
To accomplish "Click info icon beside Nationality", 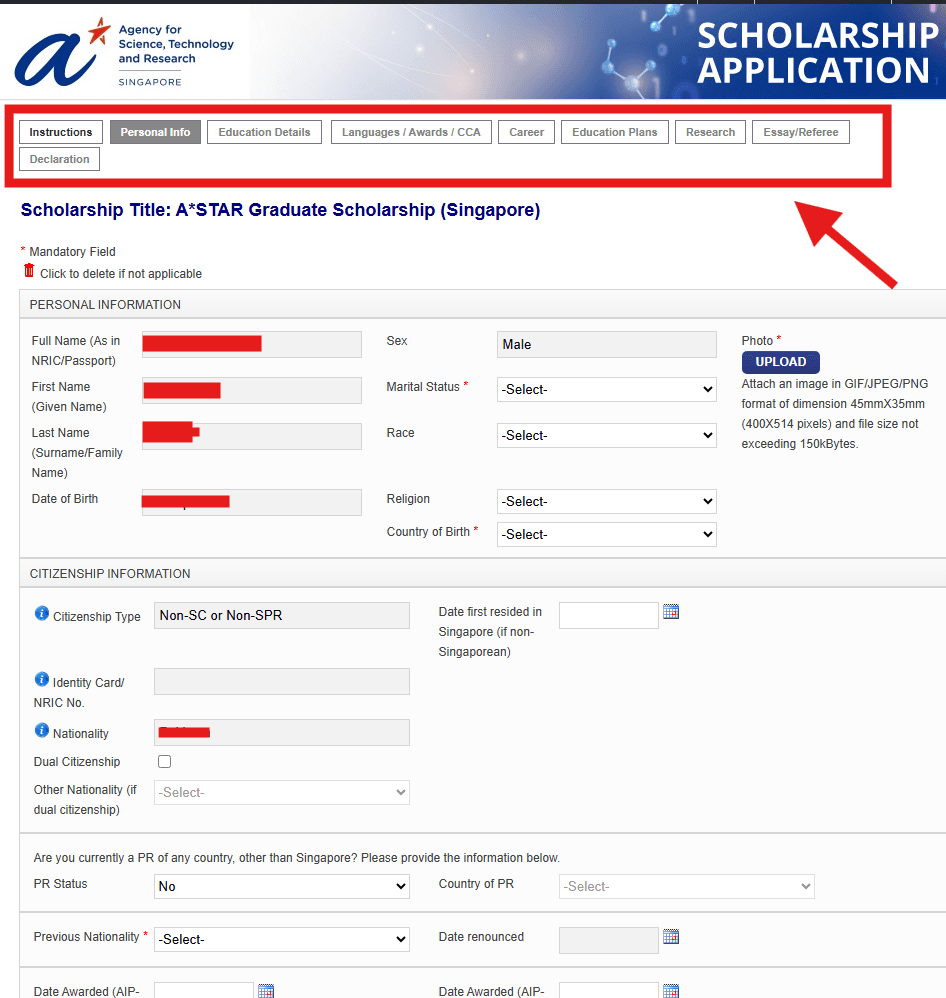I will point(41,730).
